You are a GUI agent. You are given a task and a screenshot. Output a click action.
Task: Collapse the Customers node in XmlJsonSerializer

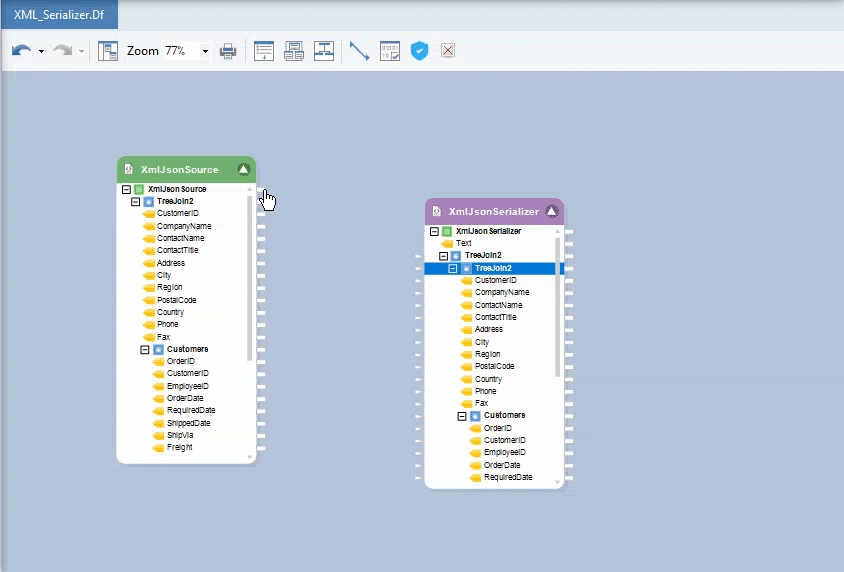tap(463, 416)
